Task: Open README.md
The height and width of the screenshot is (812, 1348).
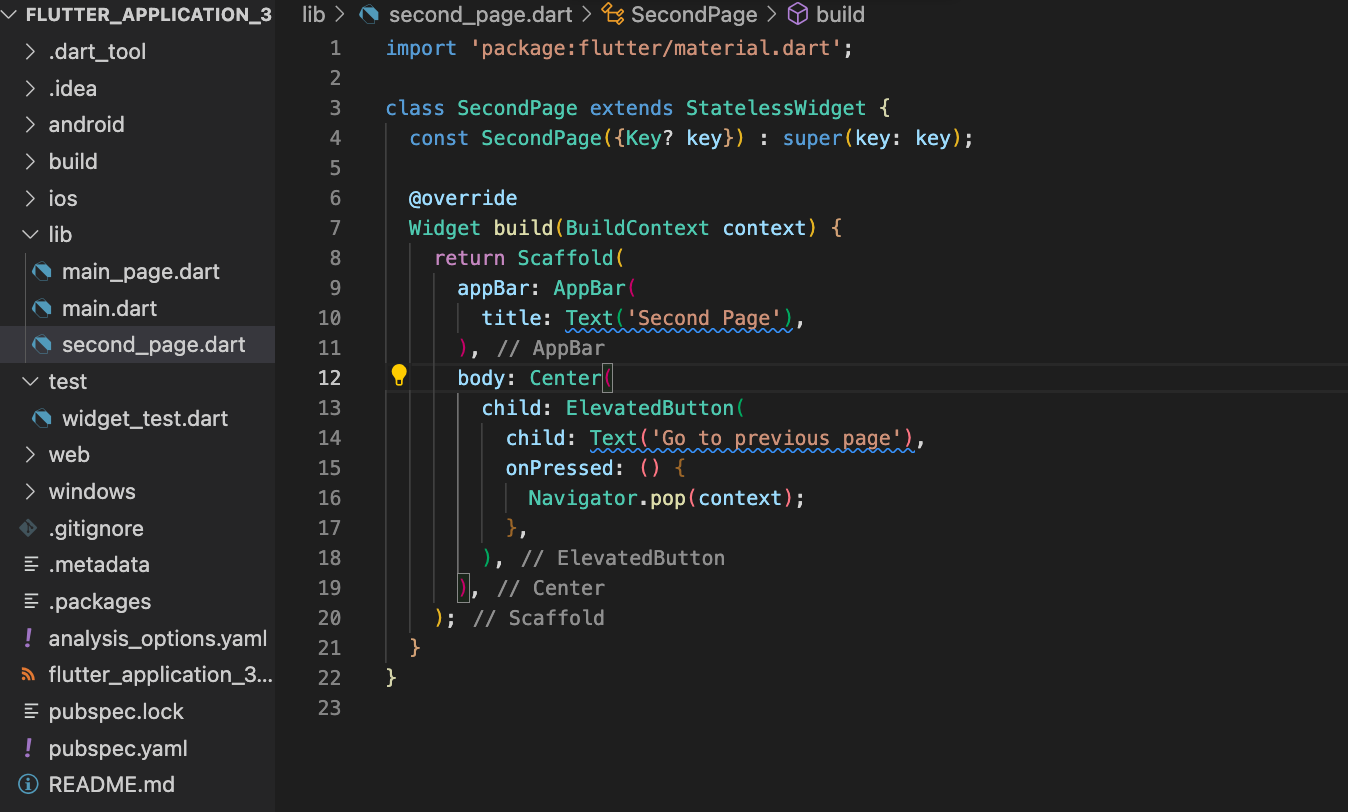Action: pos(112,785)
